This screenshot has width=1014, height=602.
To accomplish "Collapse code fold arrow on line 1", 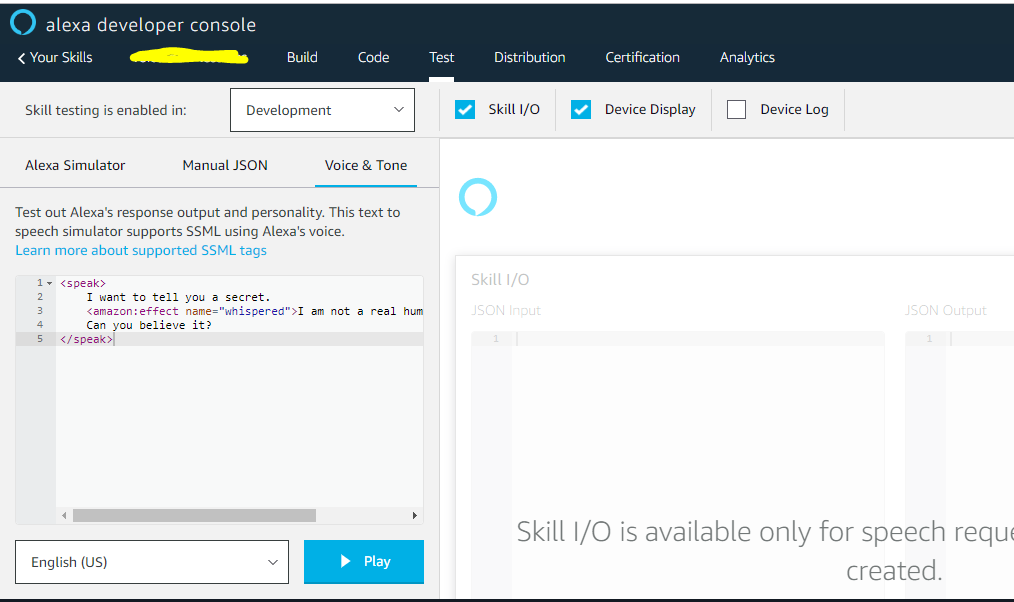I will (49, 283).
